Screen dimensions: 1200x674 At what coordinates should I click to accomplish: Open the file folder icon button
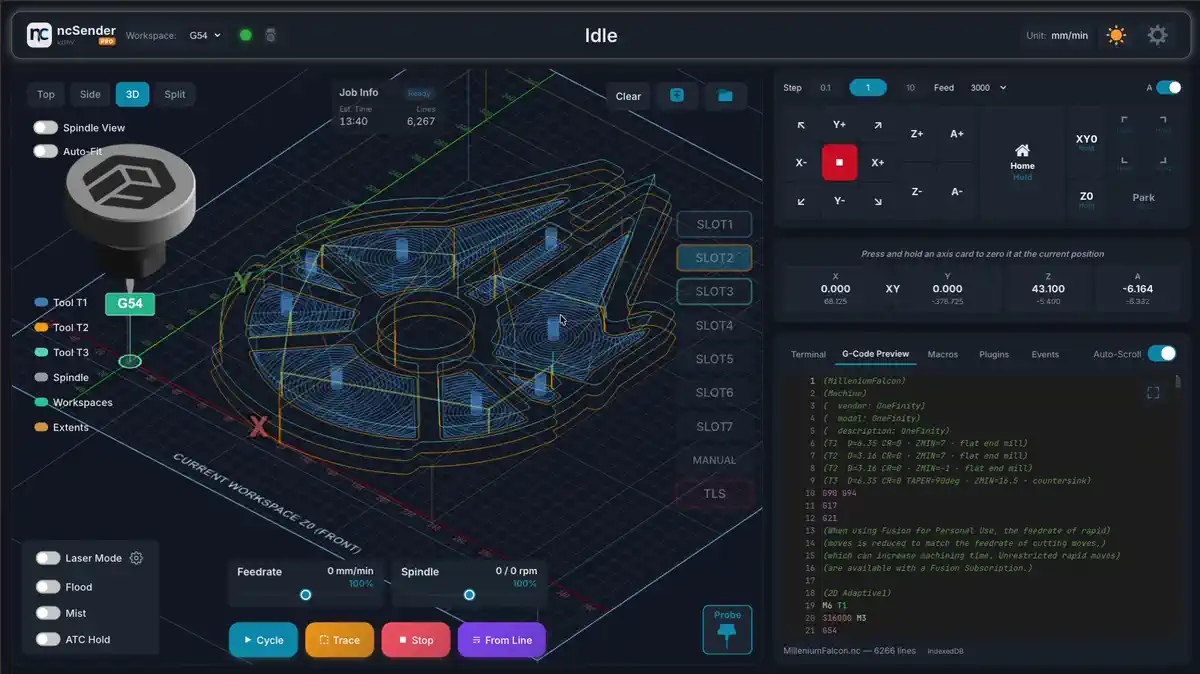click(x=725, y=96)
